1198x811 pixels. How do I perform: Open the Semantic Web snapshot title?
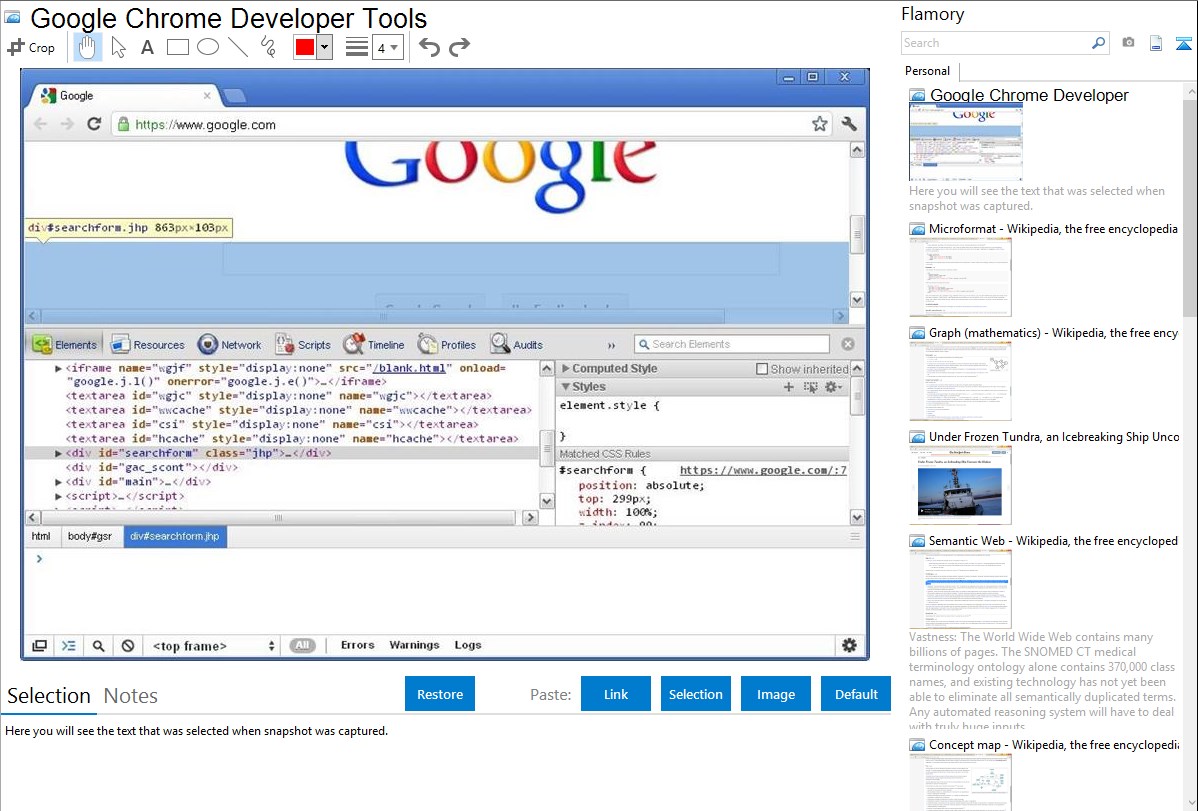(x=1053, y=540)
